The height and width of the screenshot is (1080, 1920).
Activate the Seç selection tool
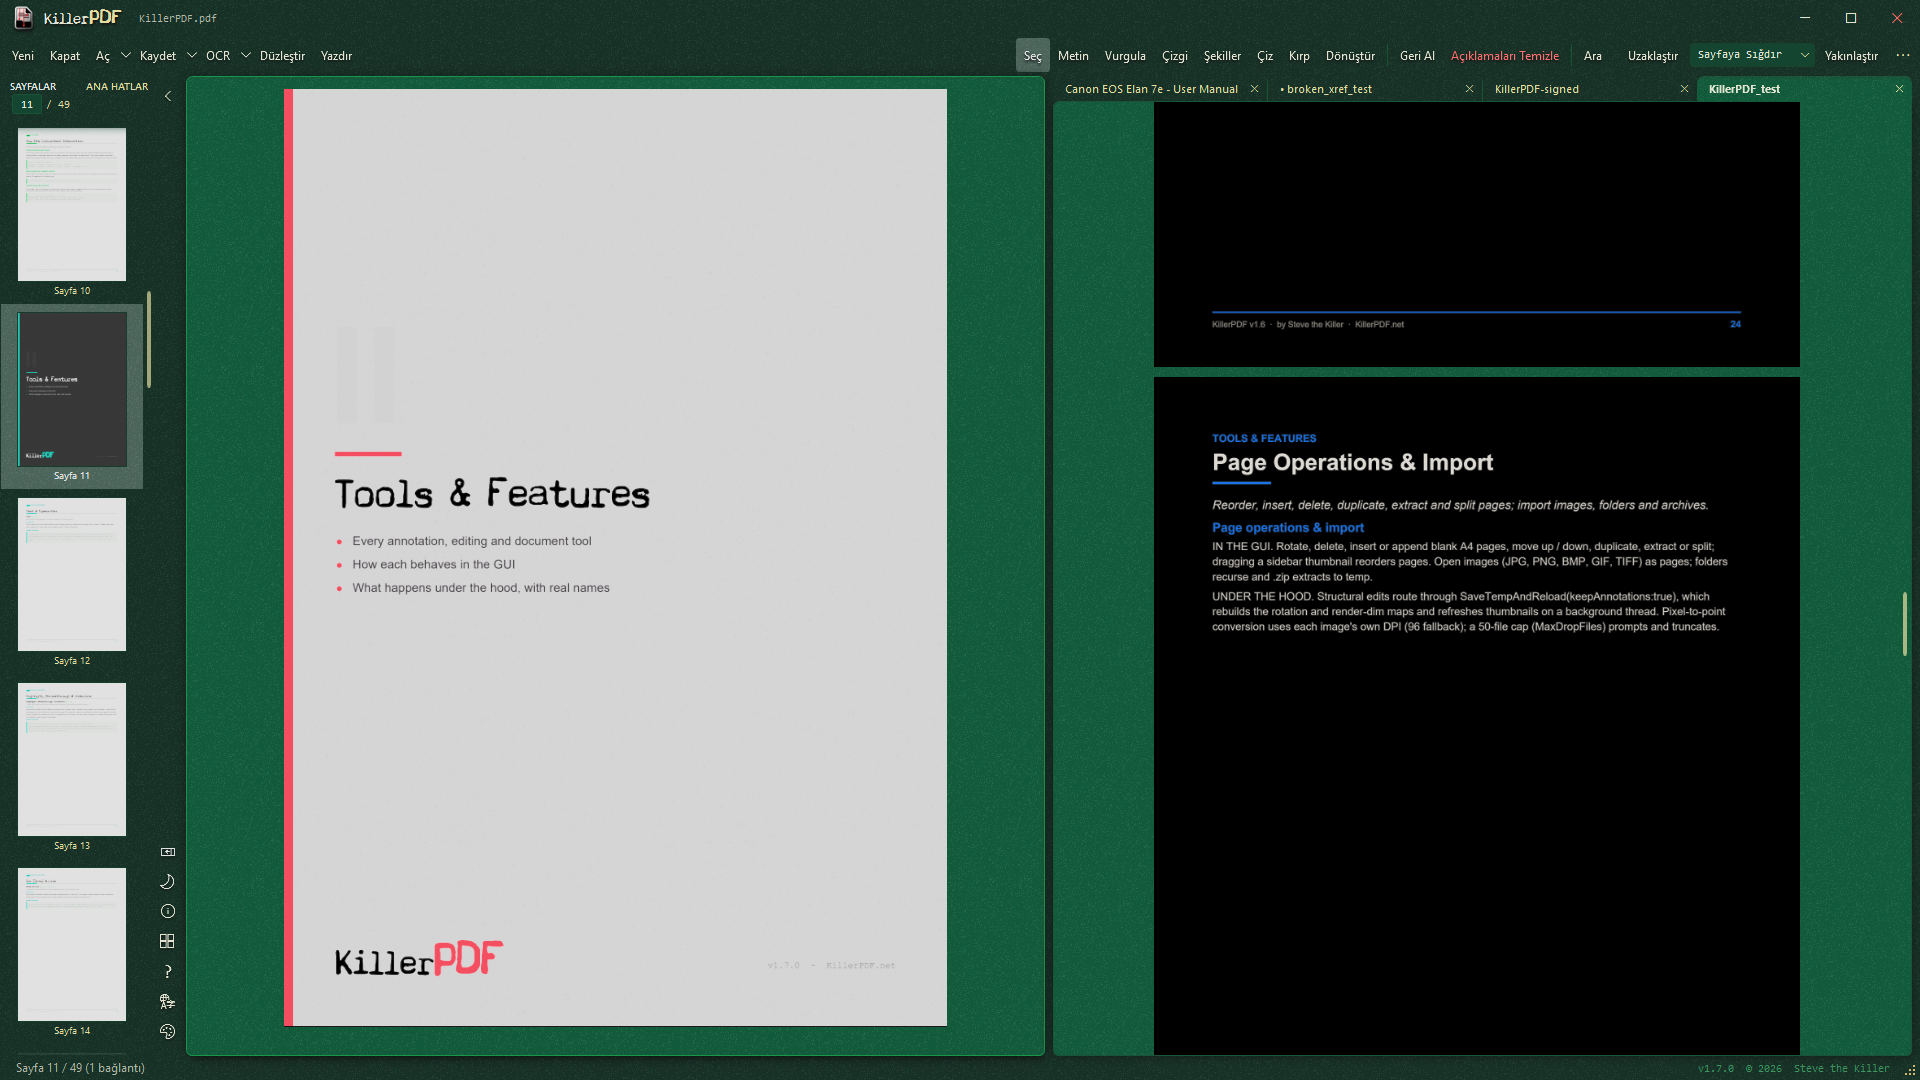pyautogui.click(x=1033, y=56)
